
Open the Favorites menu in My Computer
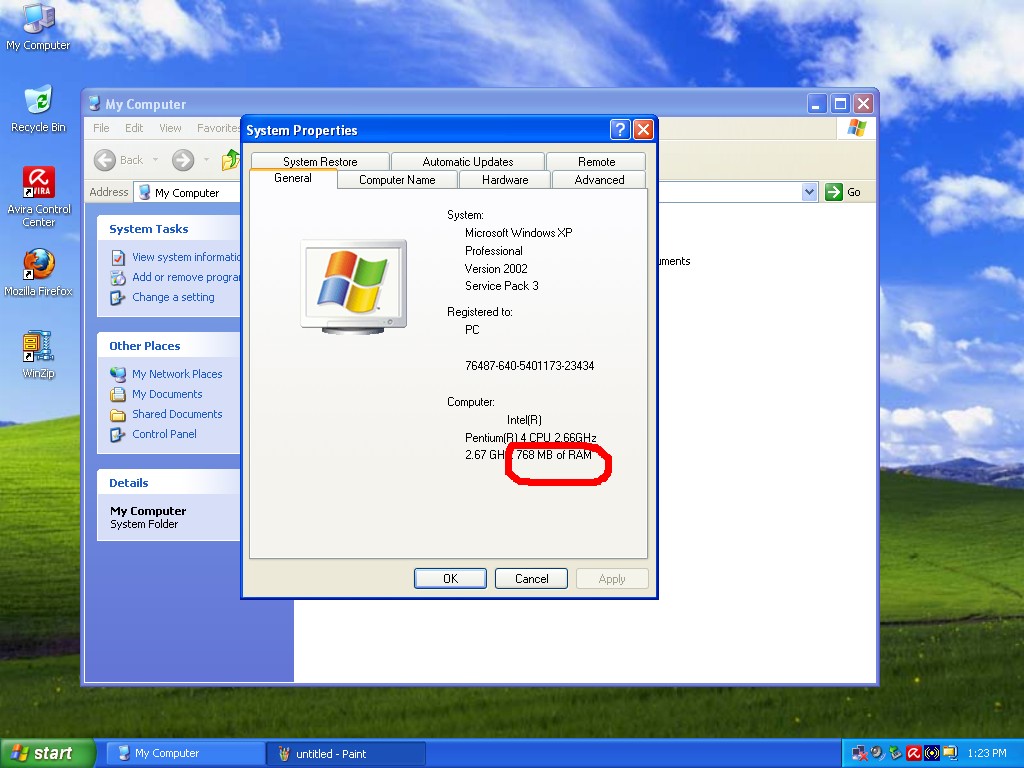218,128
